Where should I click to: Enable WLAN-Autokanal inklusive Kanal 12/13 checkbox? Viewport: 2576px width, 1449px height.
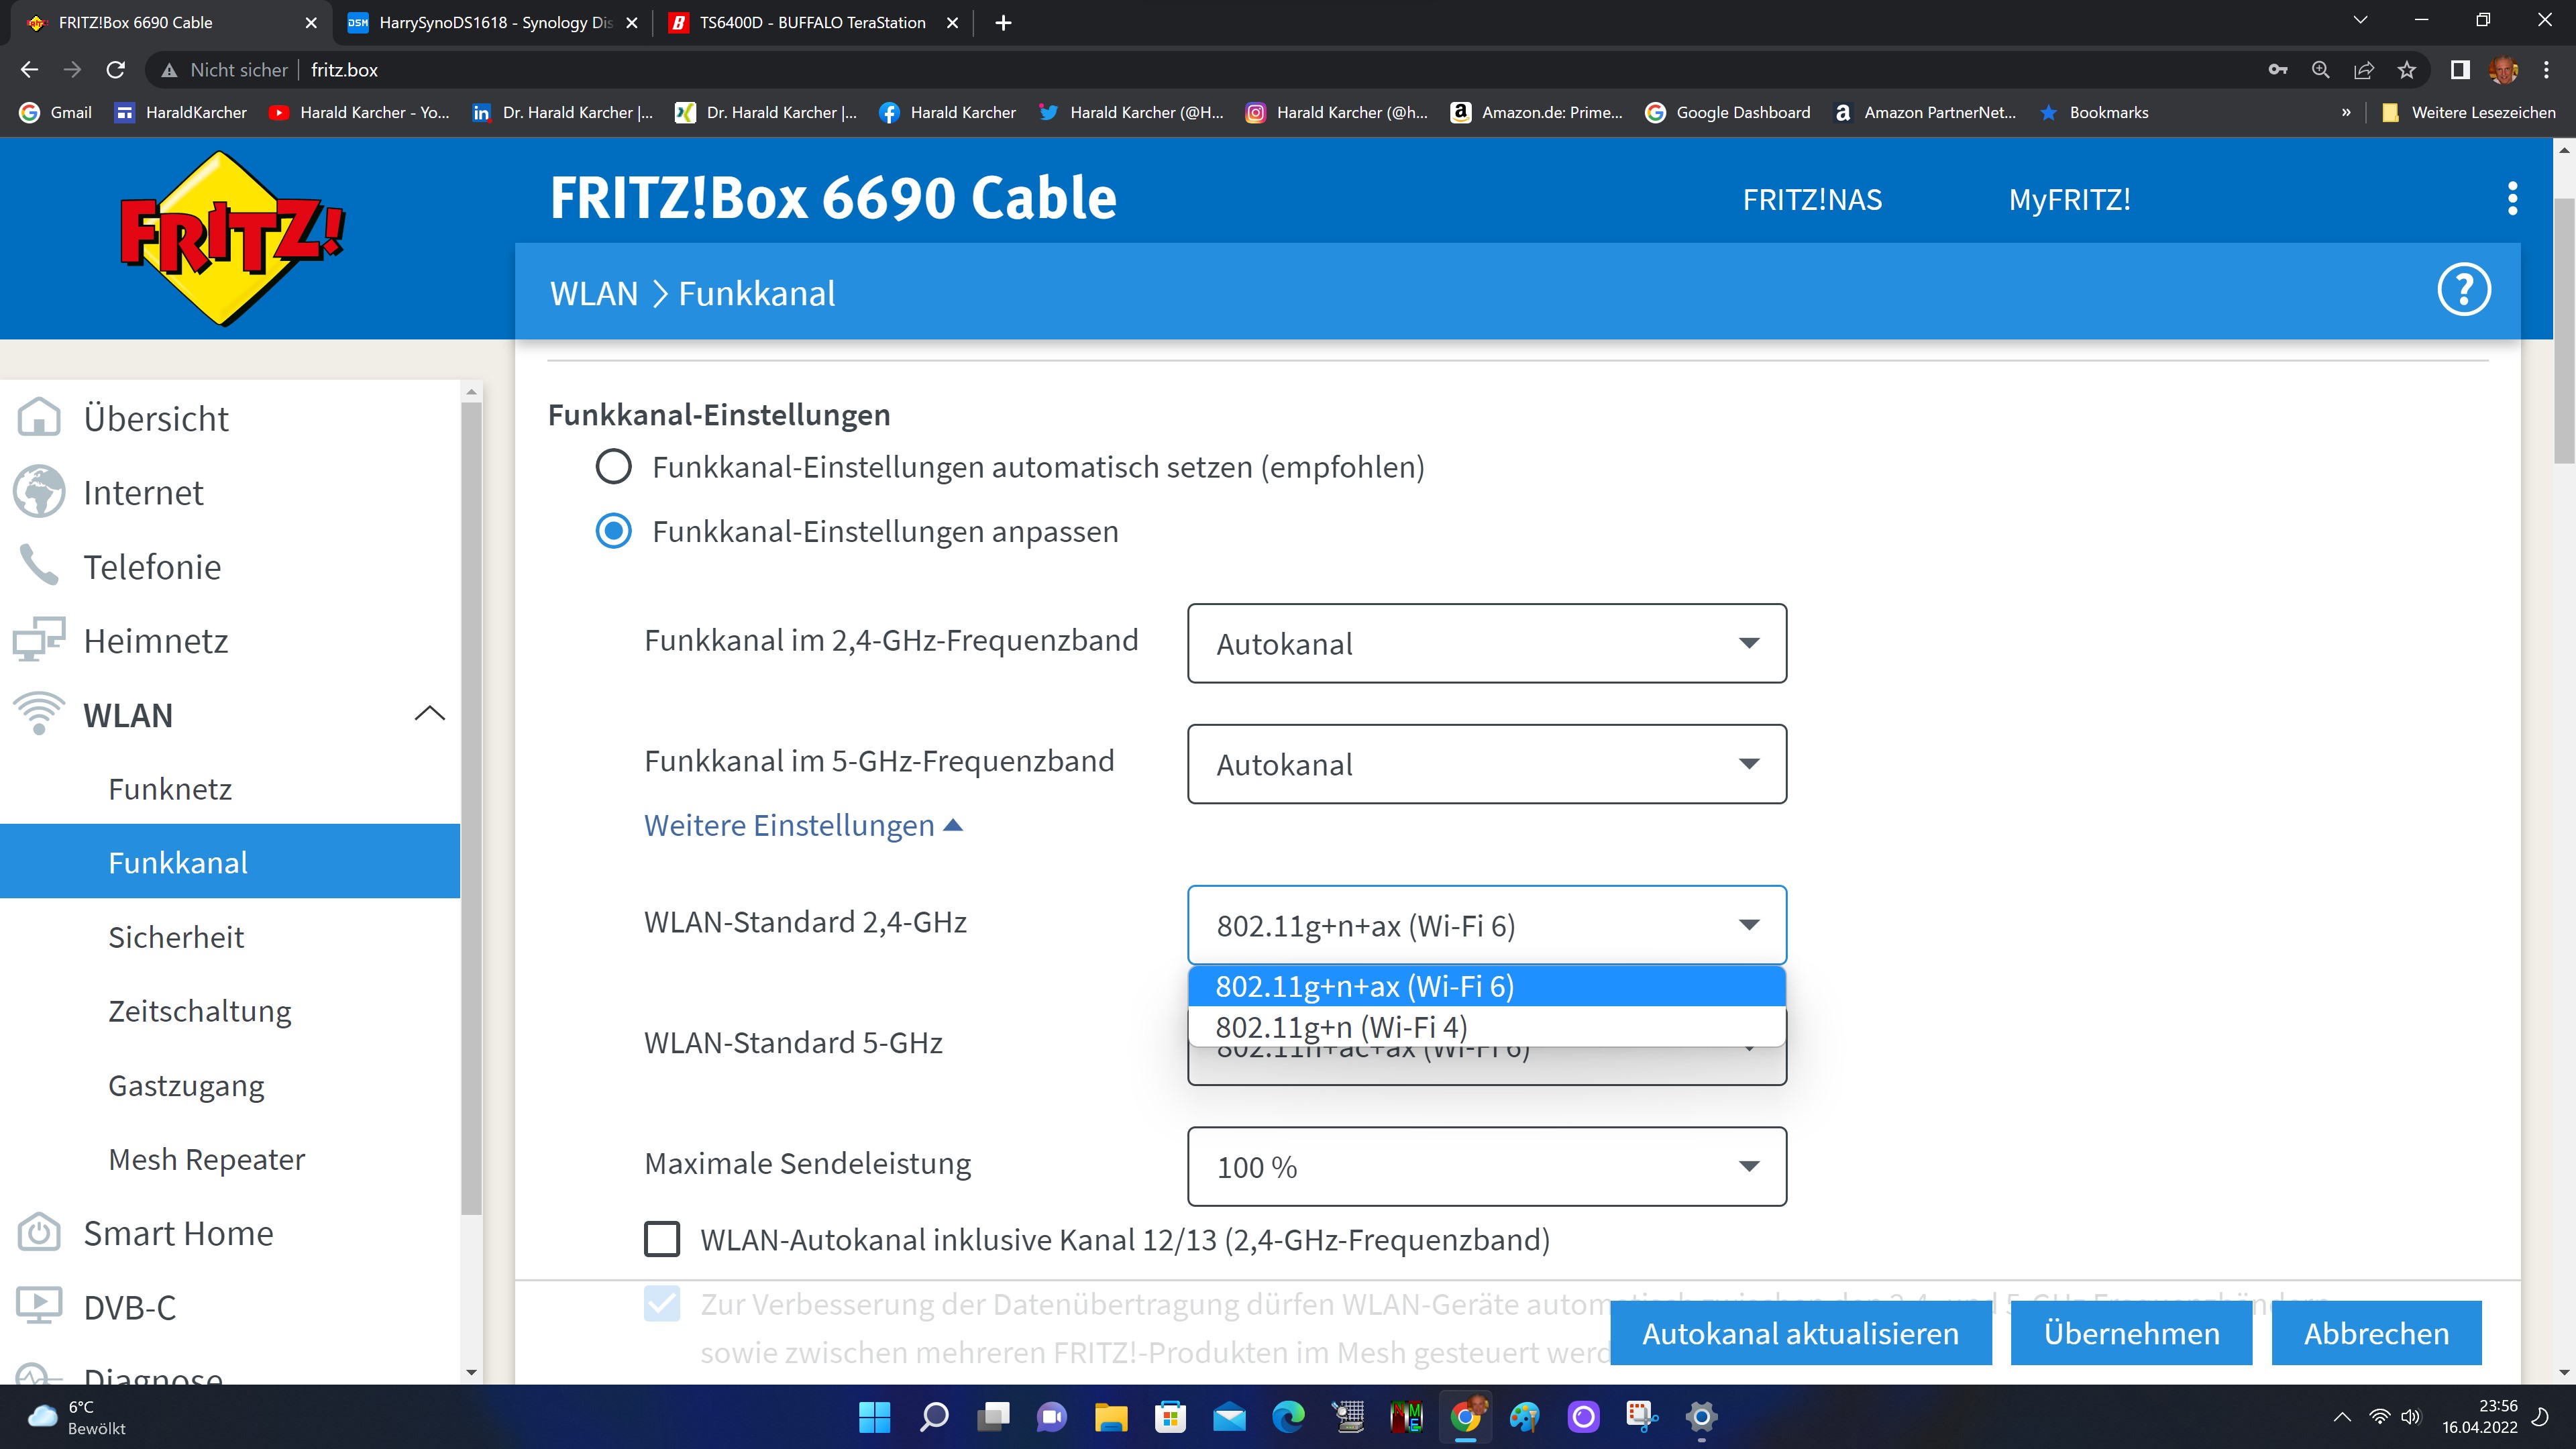[x=662, y=1239]
